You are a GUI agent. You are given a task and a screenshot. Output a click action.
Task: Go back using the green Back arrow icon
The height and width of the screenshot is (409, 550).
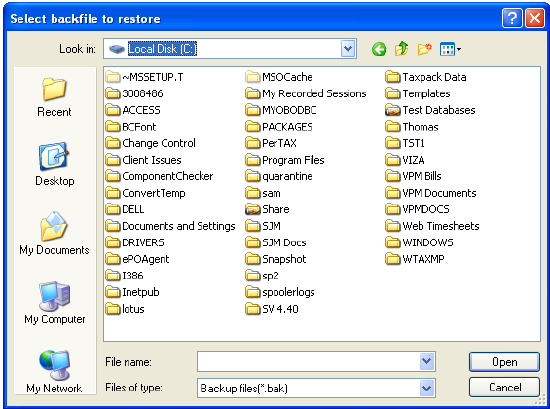pyautogui.click(x=379, y=49)
